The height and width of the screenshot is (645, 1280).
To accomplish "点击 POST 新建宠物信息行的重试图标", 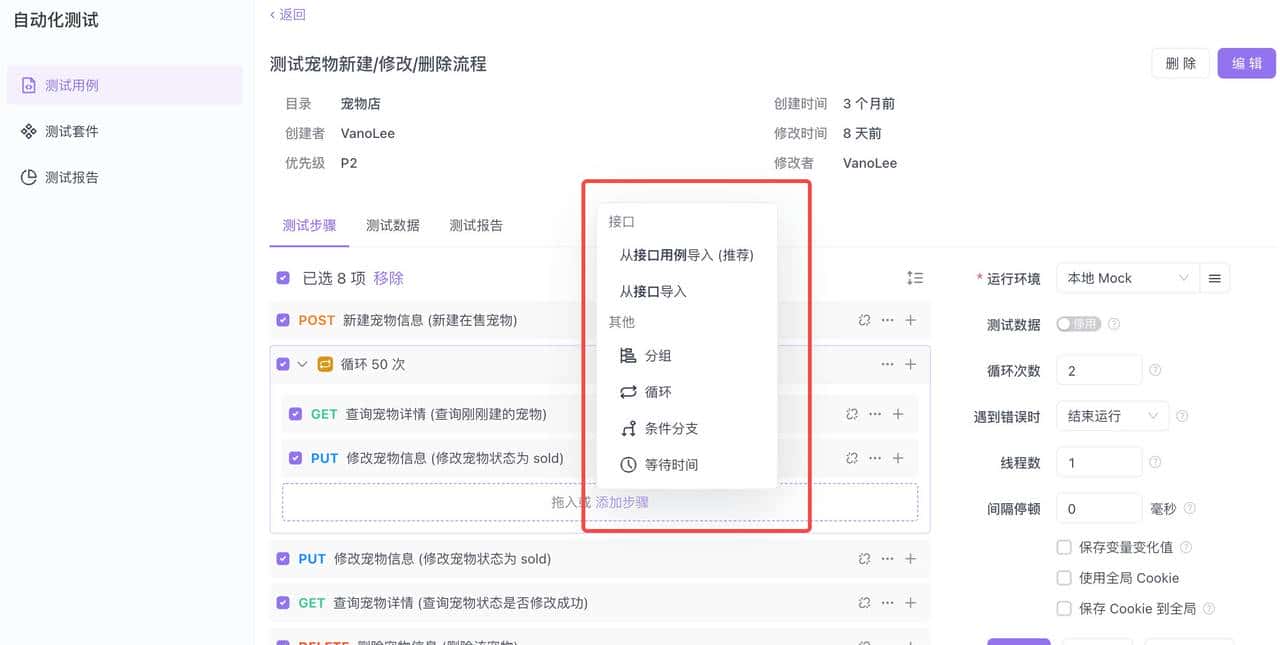I will pyautogui.click(x=864, y=321).
